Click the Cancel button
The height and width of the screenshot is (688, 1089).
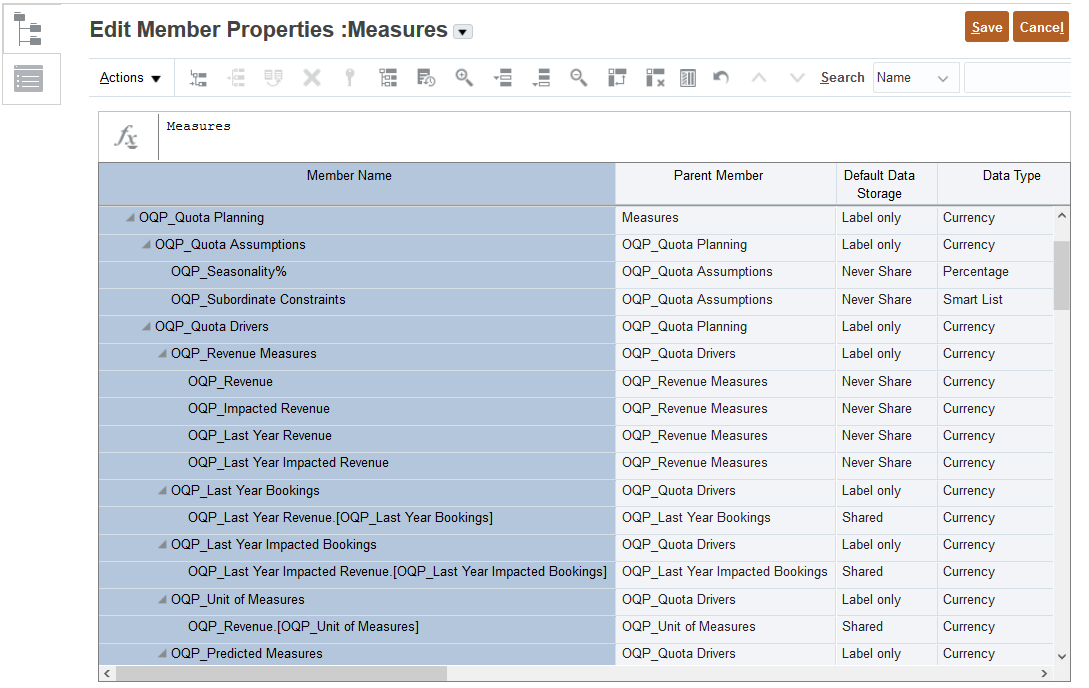(1040, 27)
